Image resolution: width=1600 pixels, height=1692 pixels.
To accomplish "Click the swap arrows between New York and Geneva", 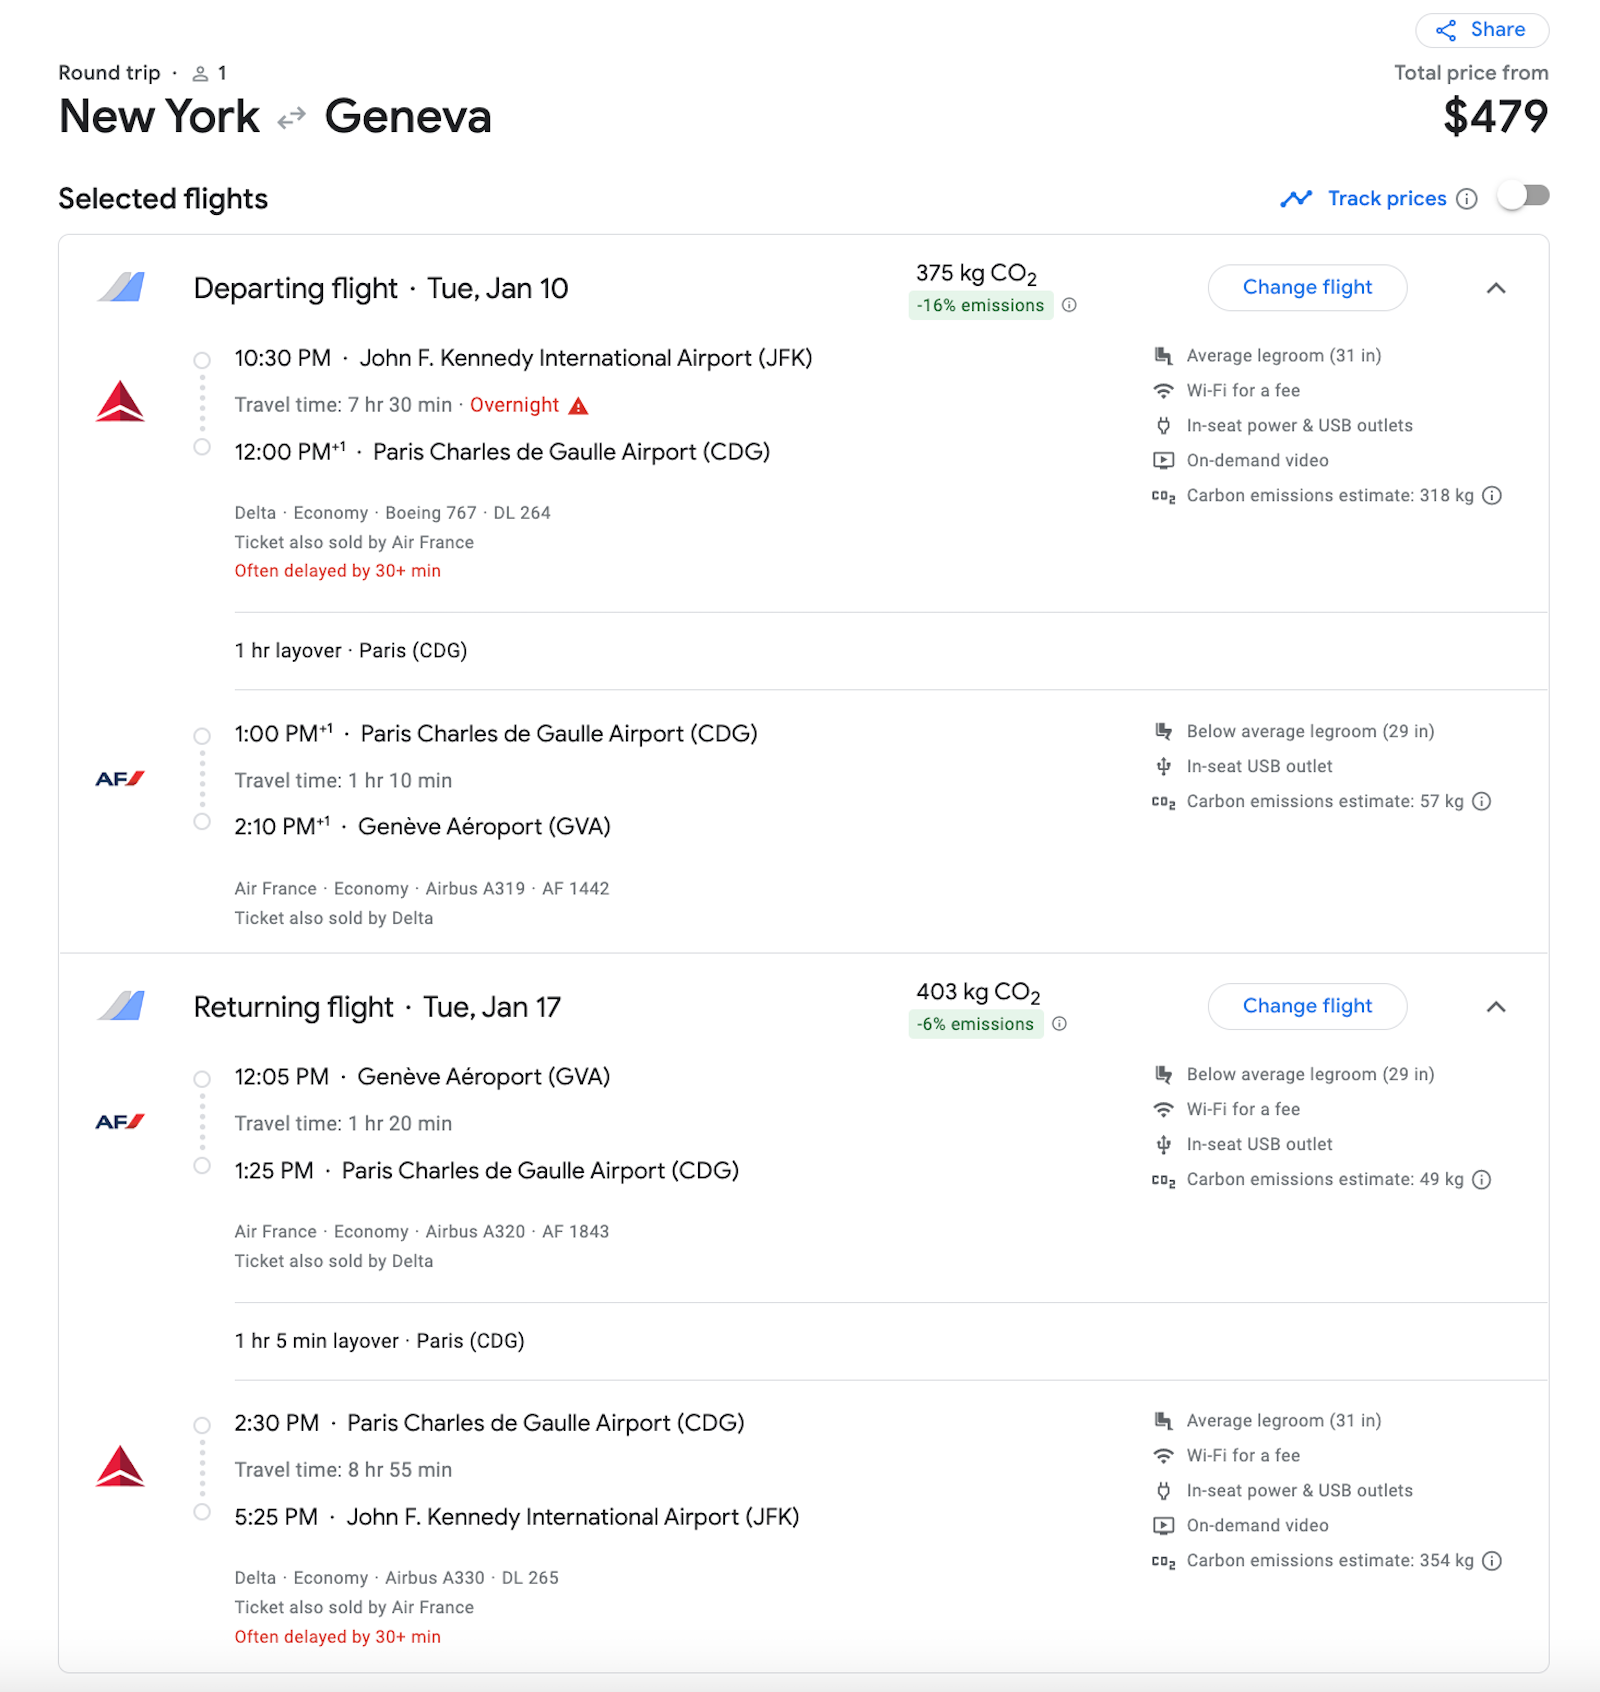I will (291, 117).
